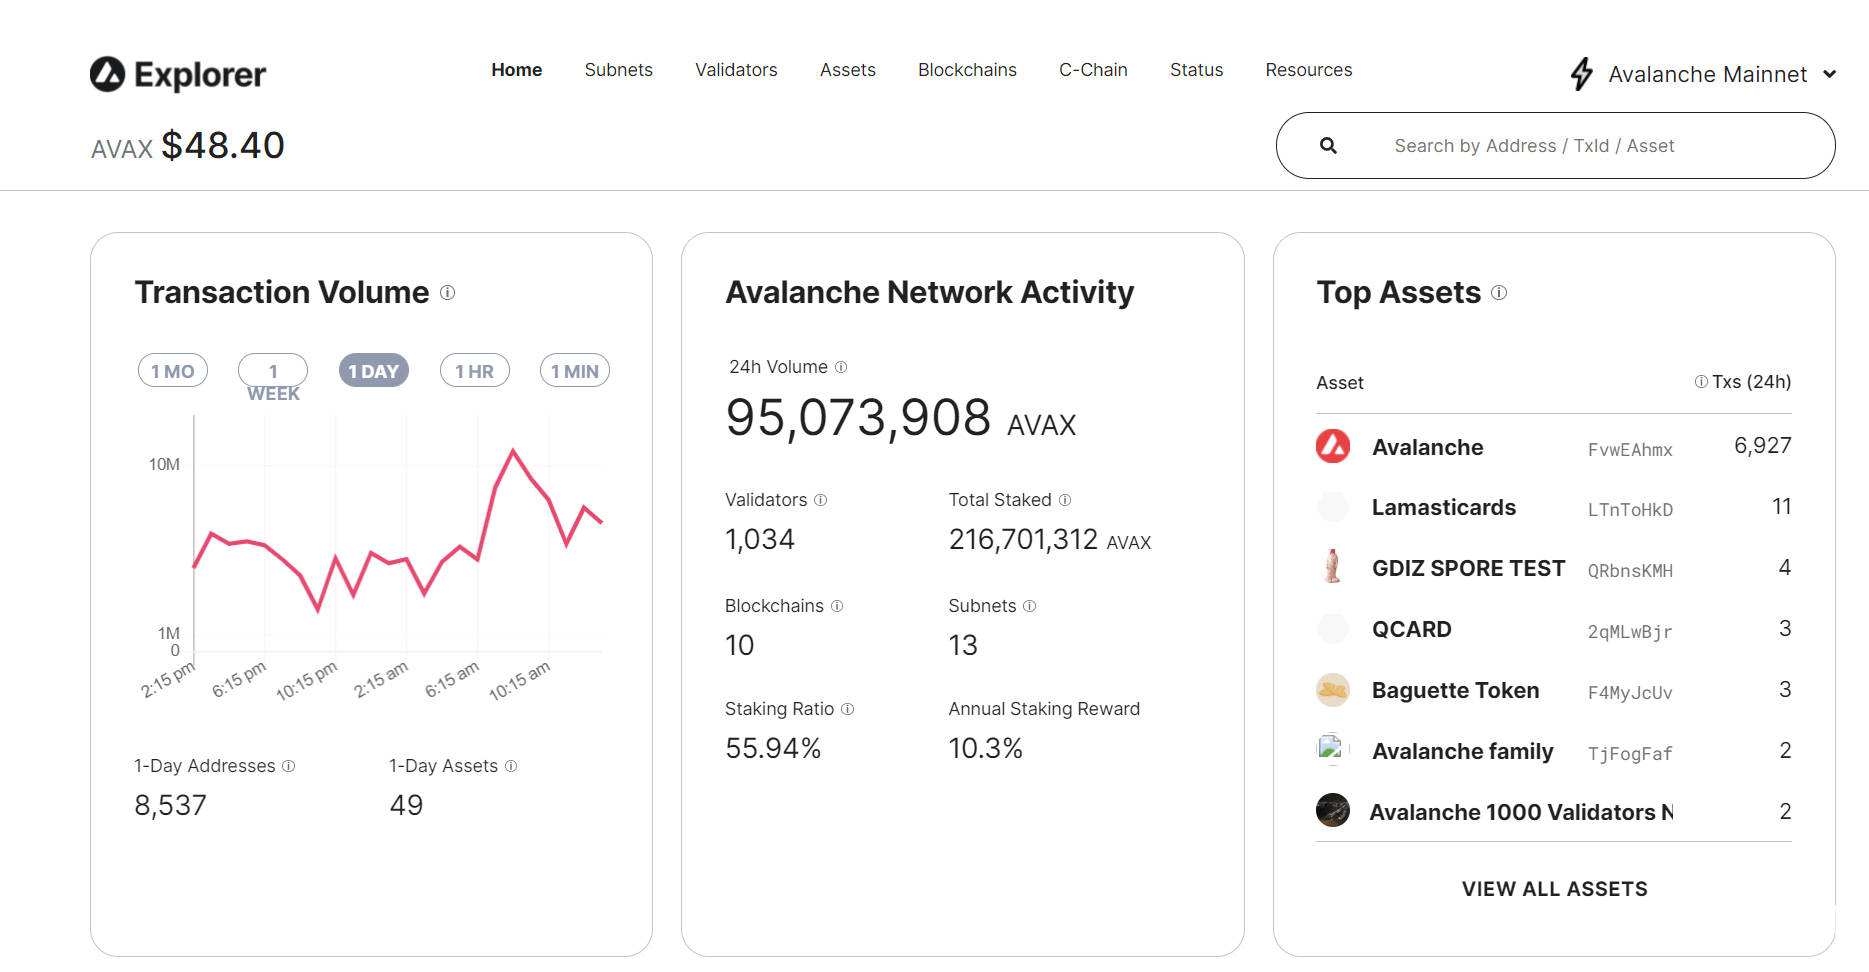Click the Baguette Token asset icon
Screen dimensions: 1869x972
(1333, 690)
